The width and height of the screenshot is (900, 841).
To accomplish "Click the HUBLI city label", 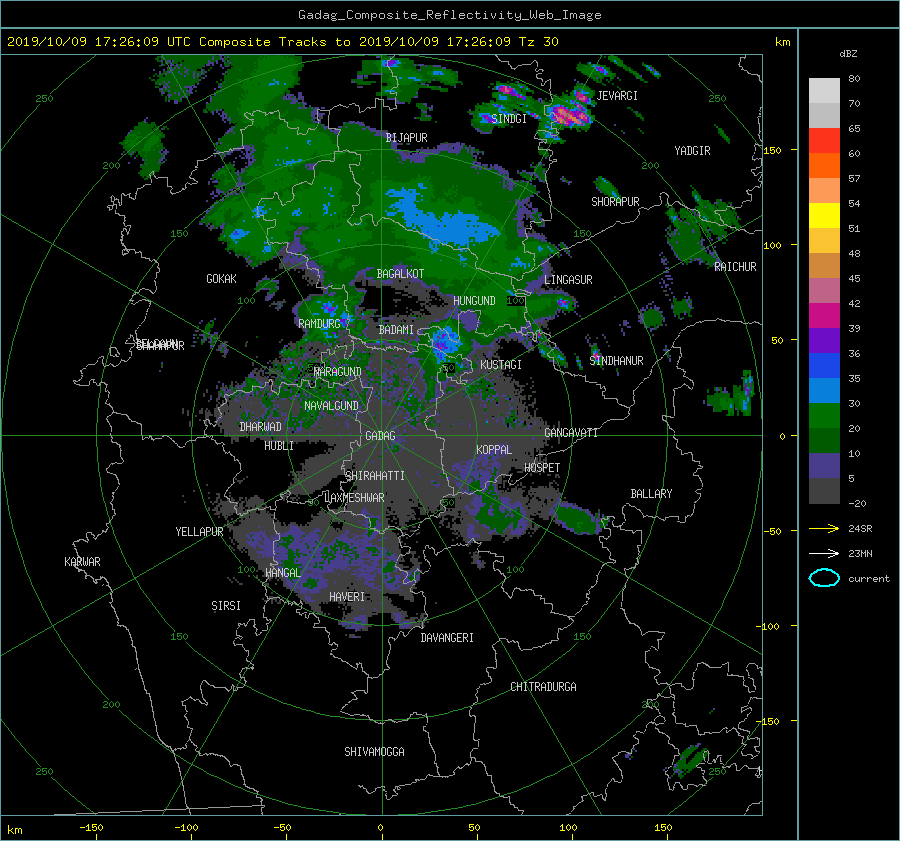I will (279, 445).
